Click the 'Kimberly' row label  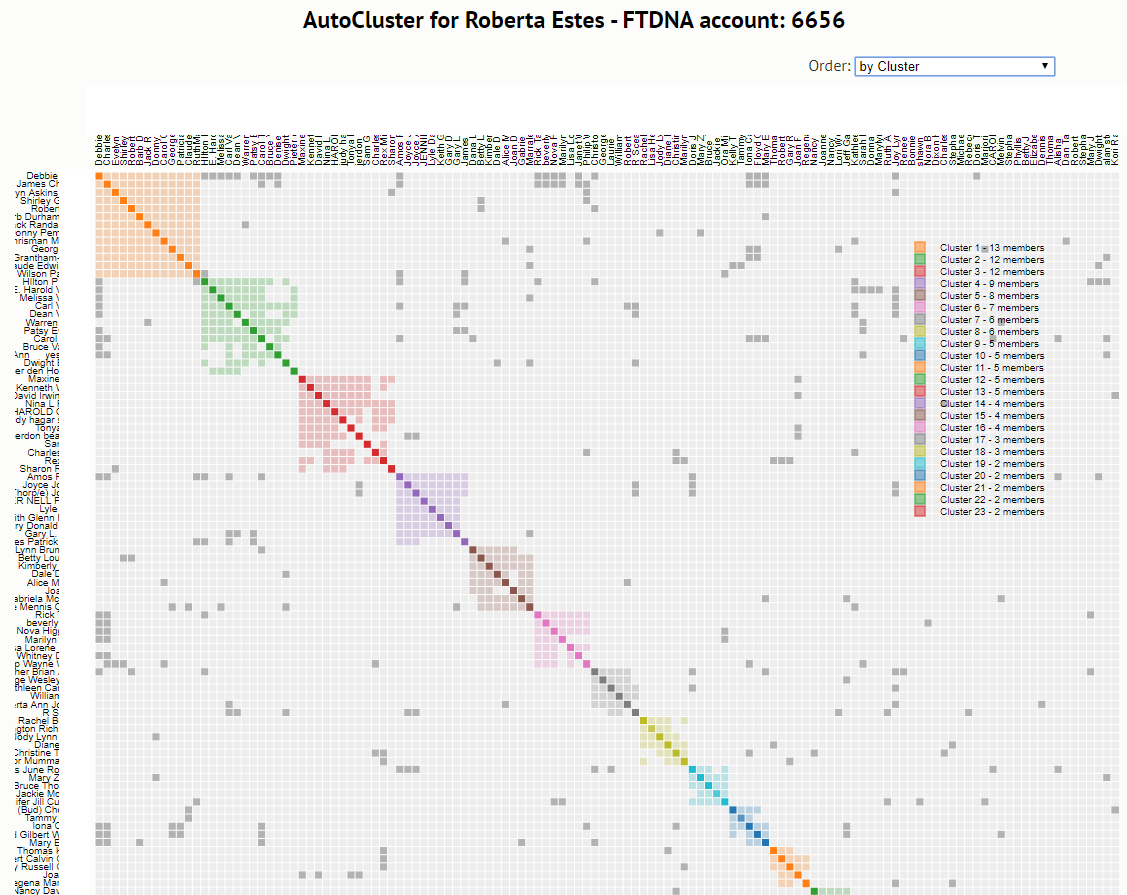pos(39,566)
